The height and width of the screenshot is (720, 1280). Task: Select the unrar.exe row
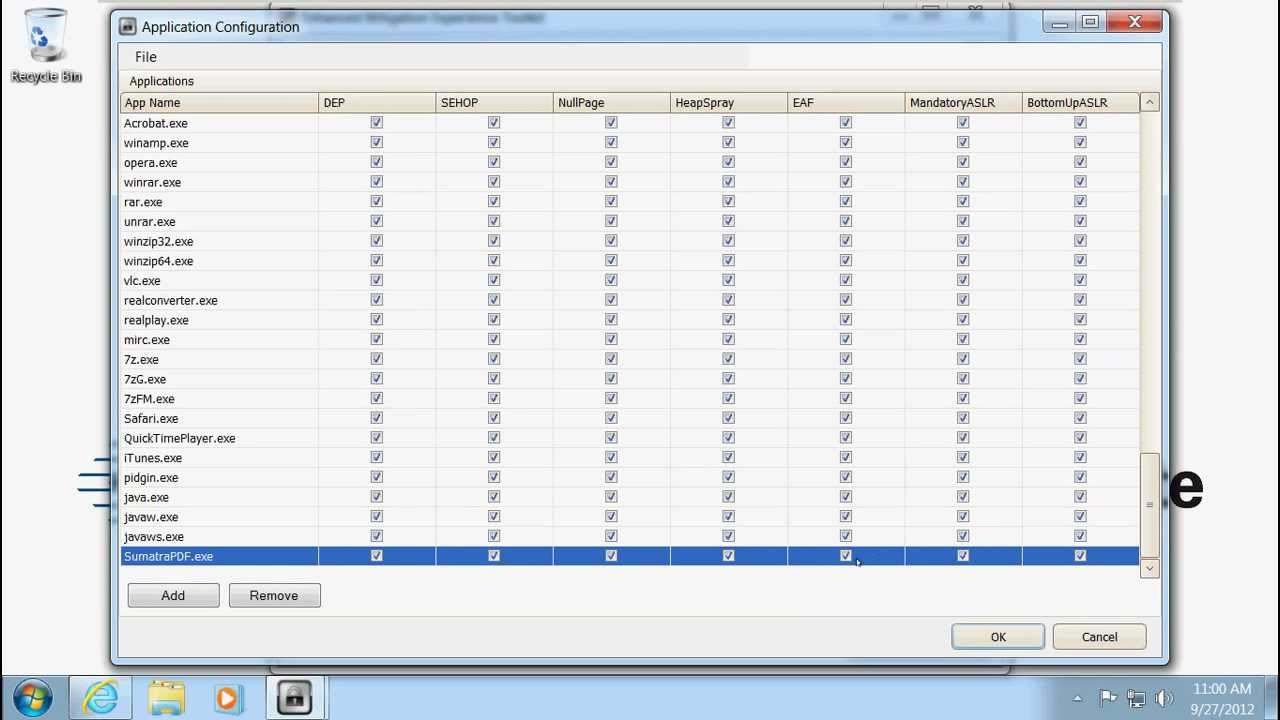click(630, 222)
